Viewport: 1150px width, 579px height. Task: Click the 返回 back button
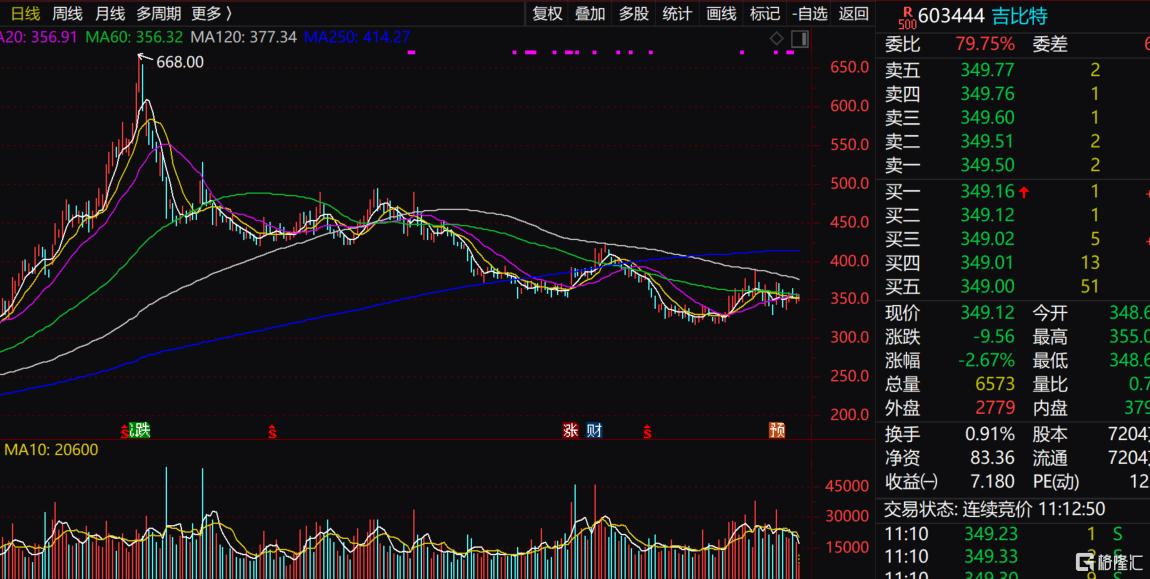click(853, 13)
